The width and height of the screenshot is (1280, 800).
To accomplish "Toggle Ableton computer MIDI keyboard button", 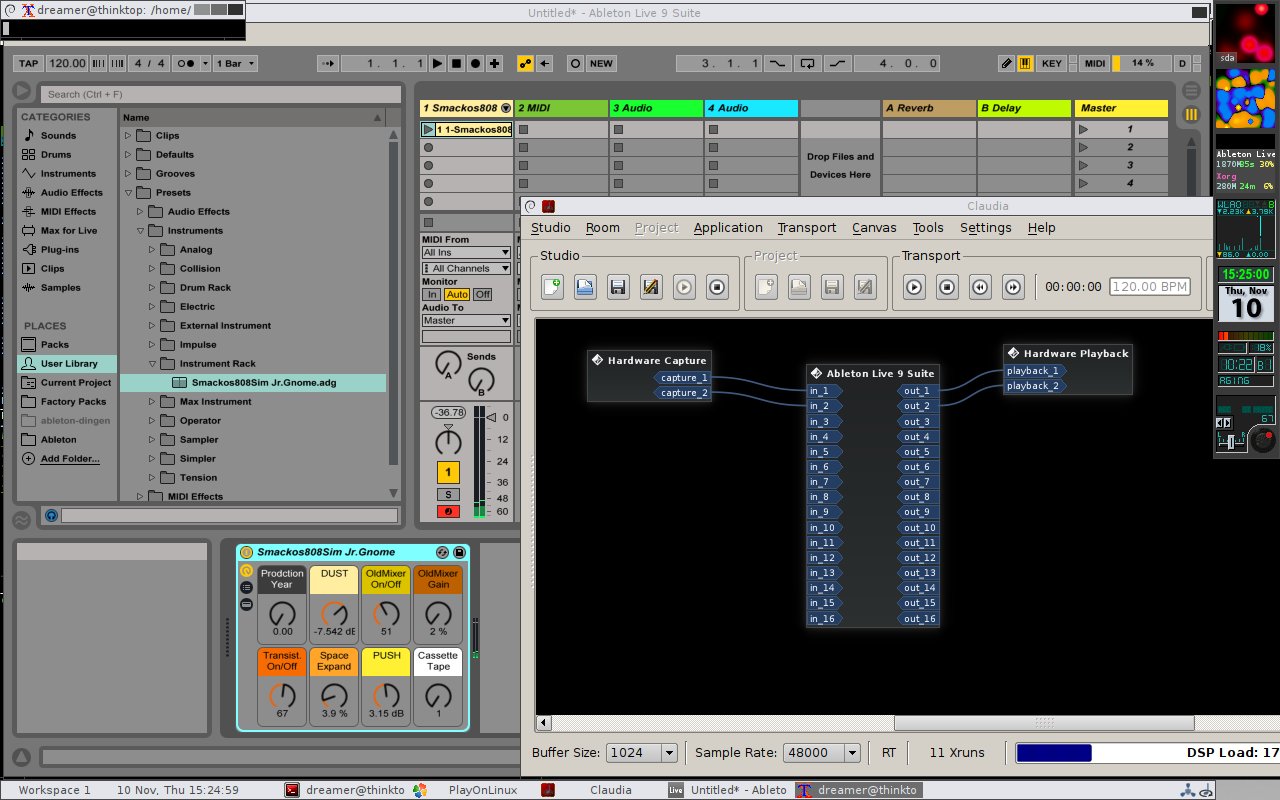I will click(x=1025, y=63).
